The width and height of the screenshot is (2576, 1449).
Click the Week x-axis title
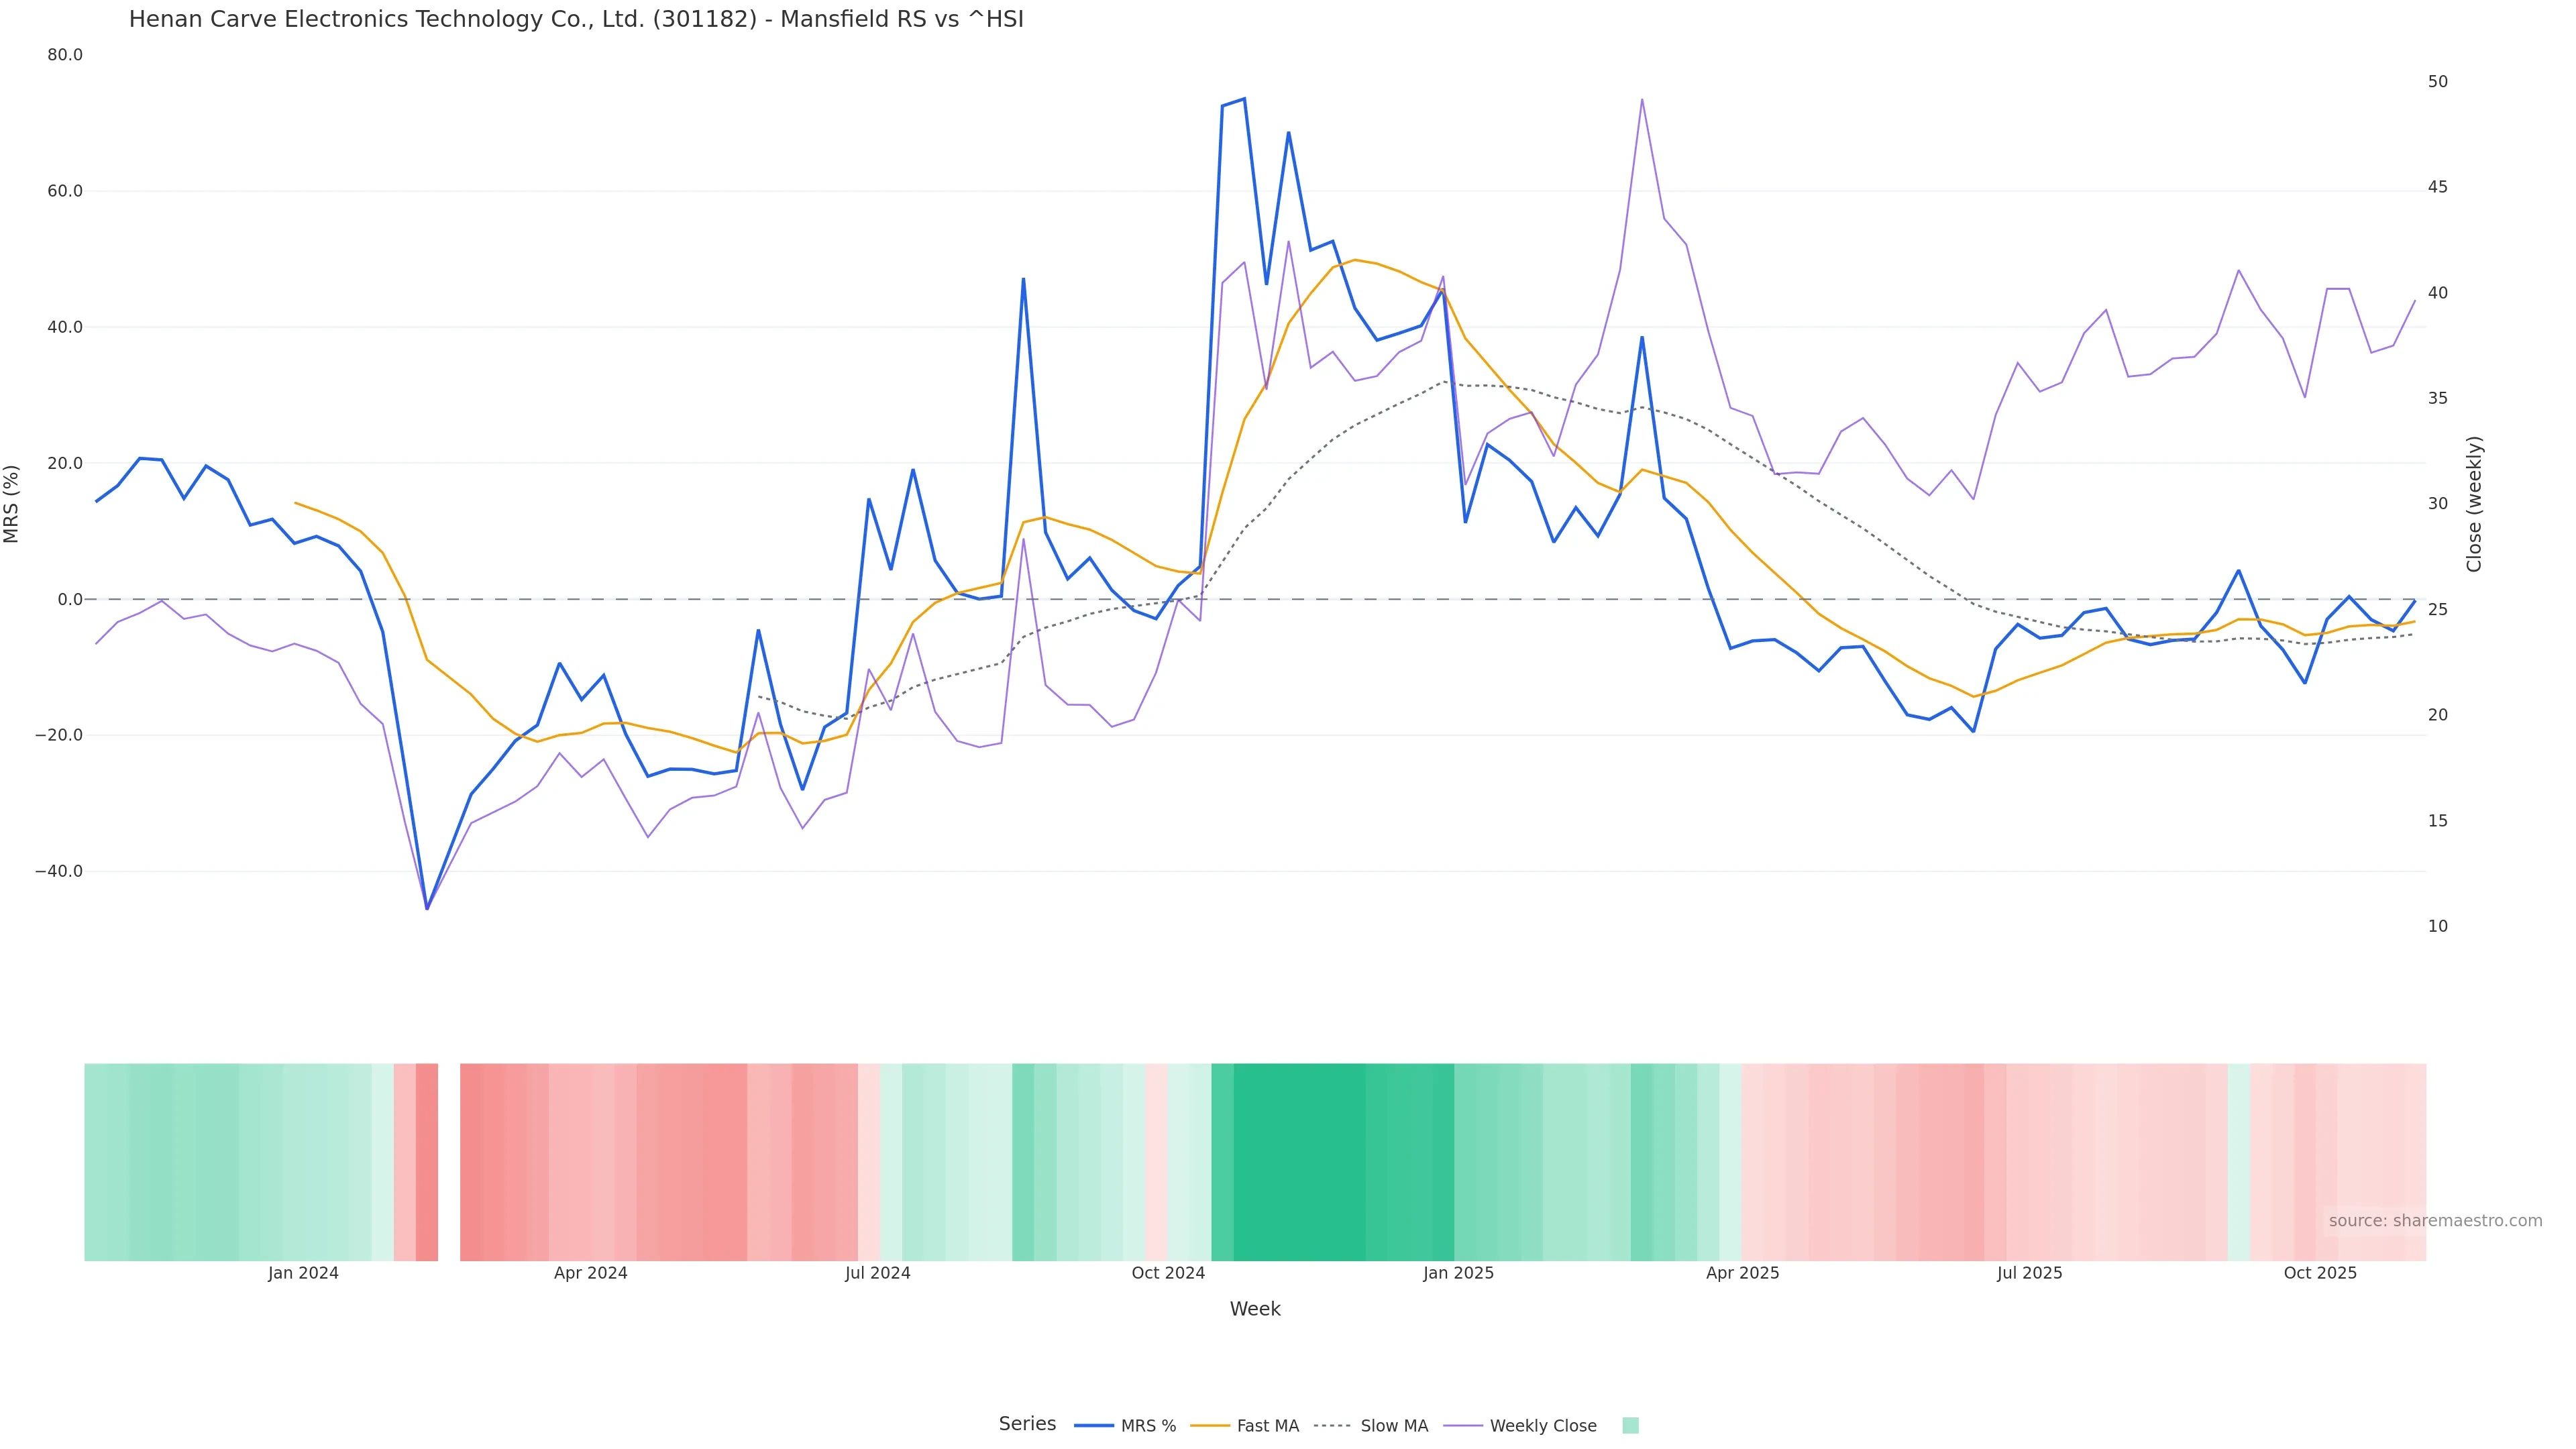[1255, 1309]
